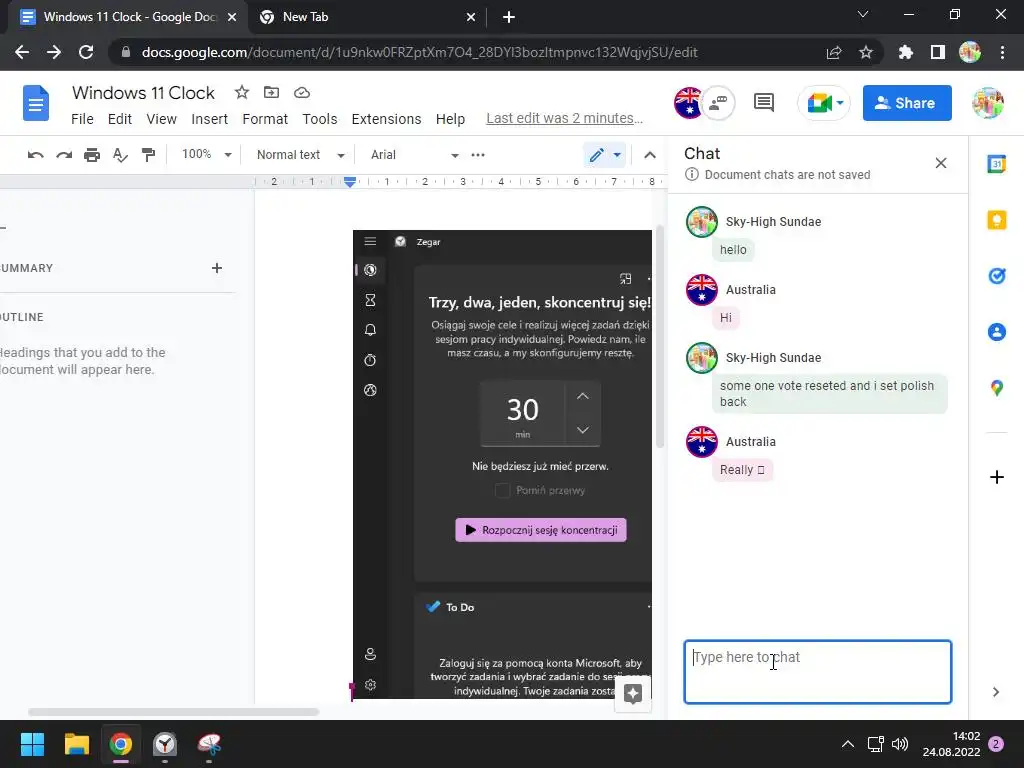
Task: Open the Clock app from taskbar
Action: click(165, 744)
